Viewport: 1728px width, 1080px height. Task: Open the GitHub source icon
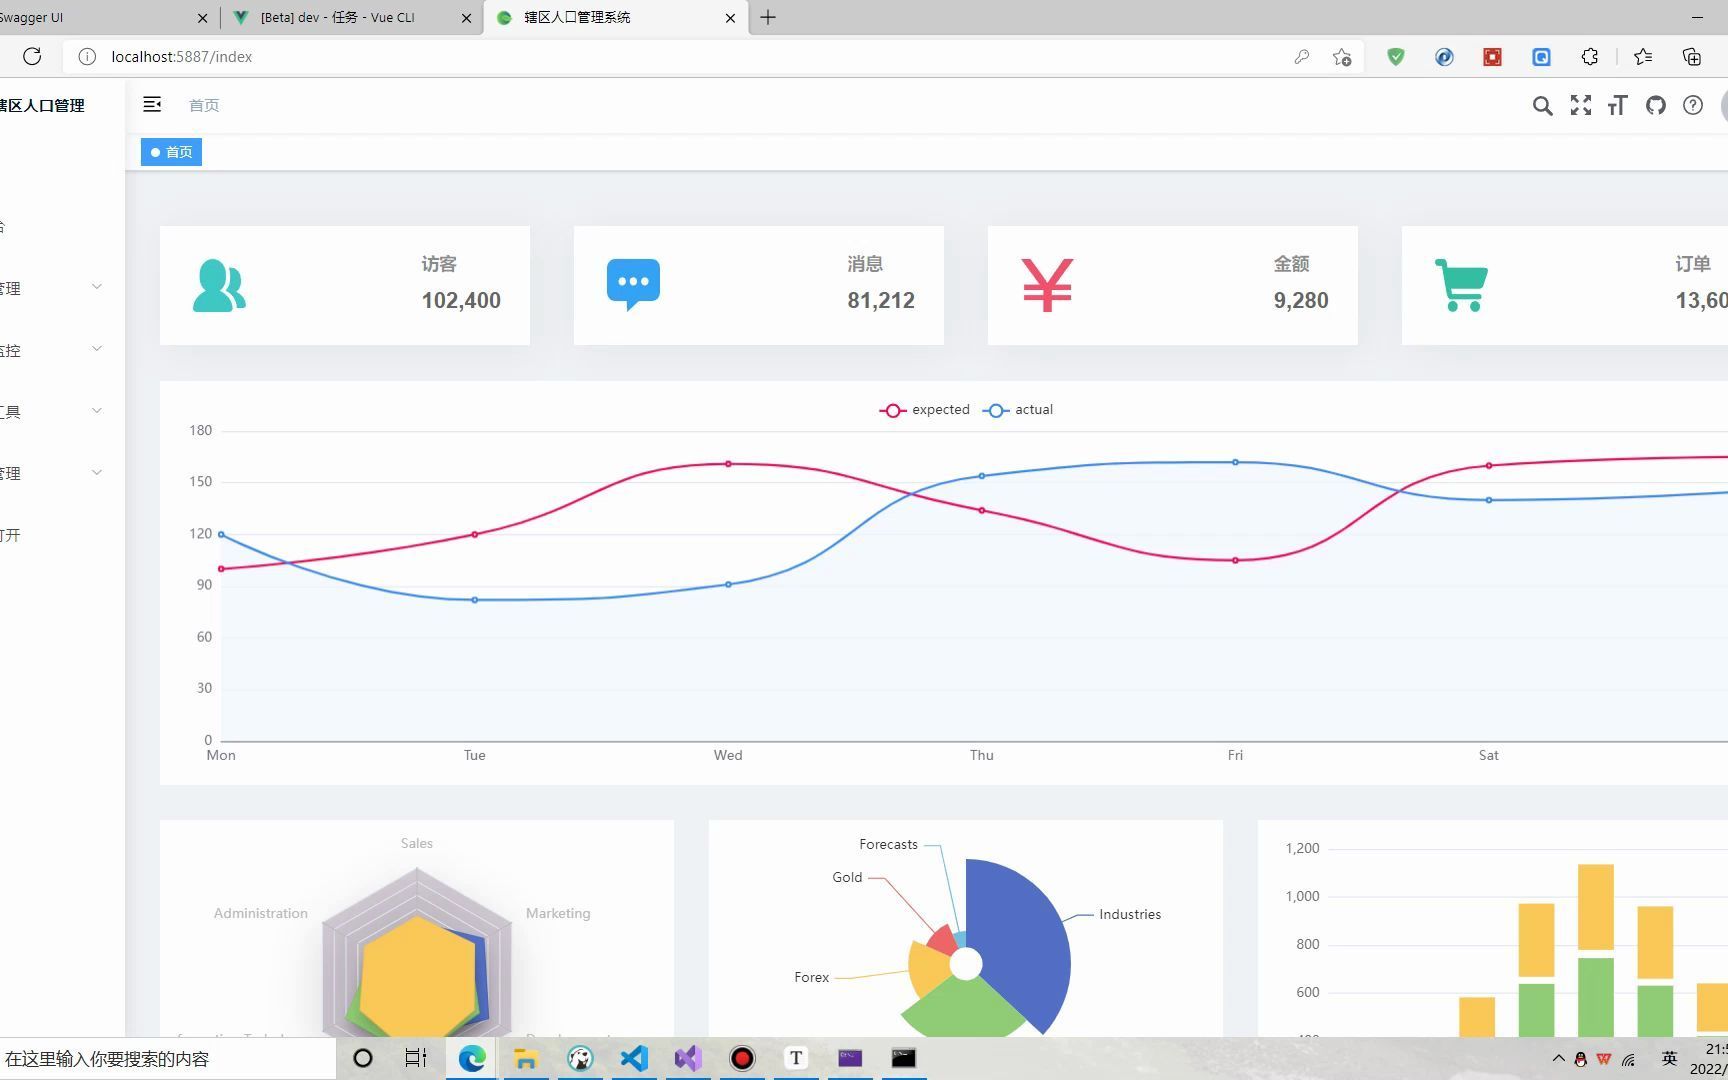pyautogui.click(x=1655, y=105)
